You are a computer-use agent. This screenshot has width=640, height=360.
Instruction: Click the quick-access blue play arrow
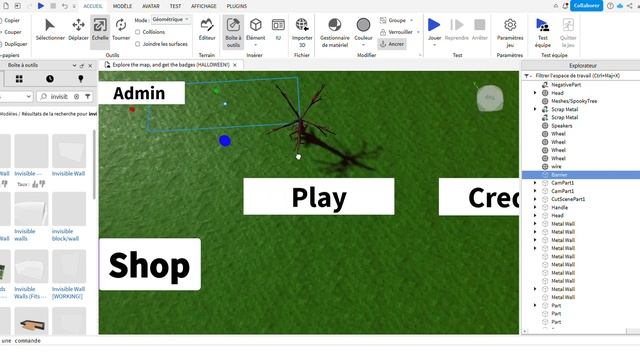(41, 6)
